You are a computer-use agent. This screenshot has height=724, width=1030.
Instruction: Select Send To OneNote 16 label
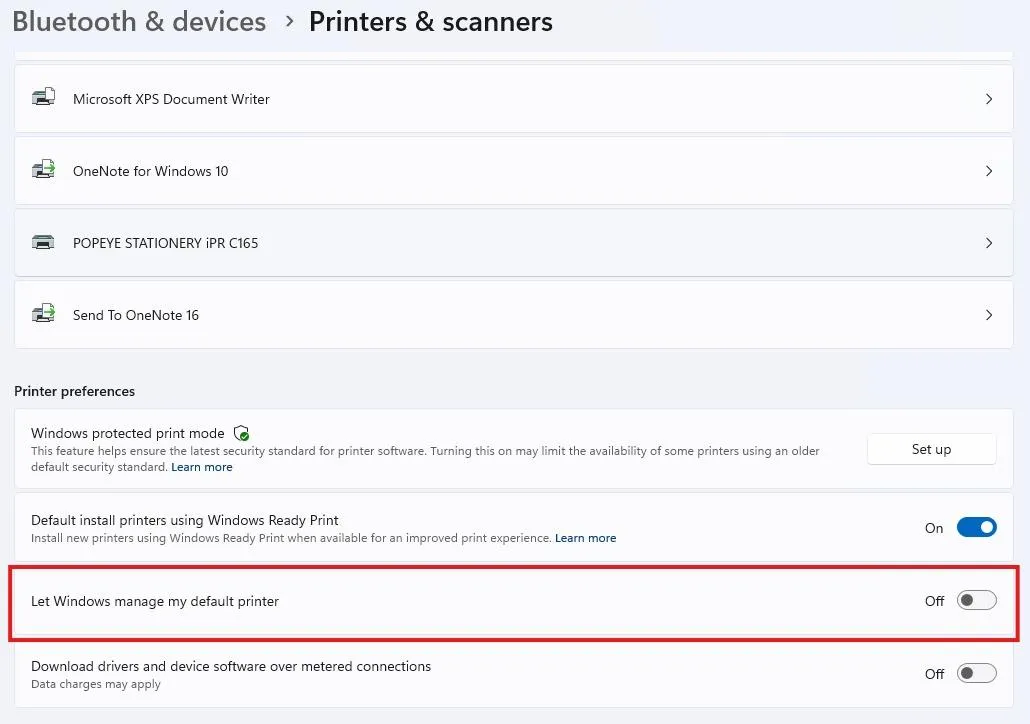(135, 315)
